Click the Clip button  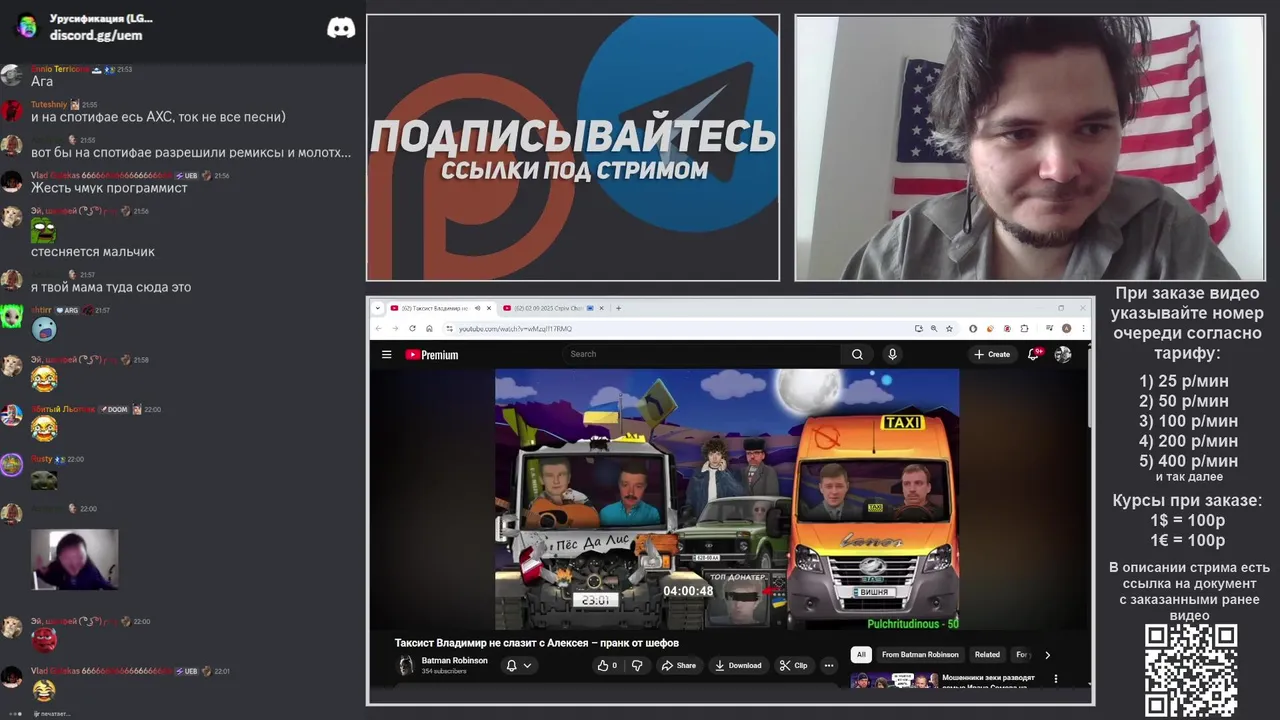pos(794,665)
